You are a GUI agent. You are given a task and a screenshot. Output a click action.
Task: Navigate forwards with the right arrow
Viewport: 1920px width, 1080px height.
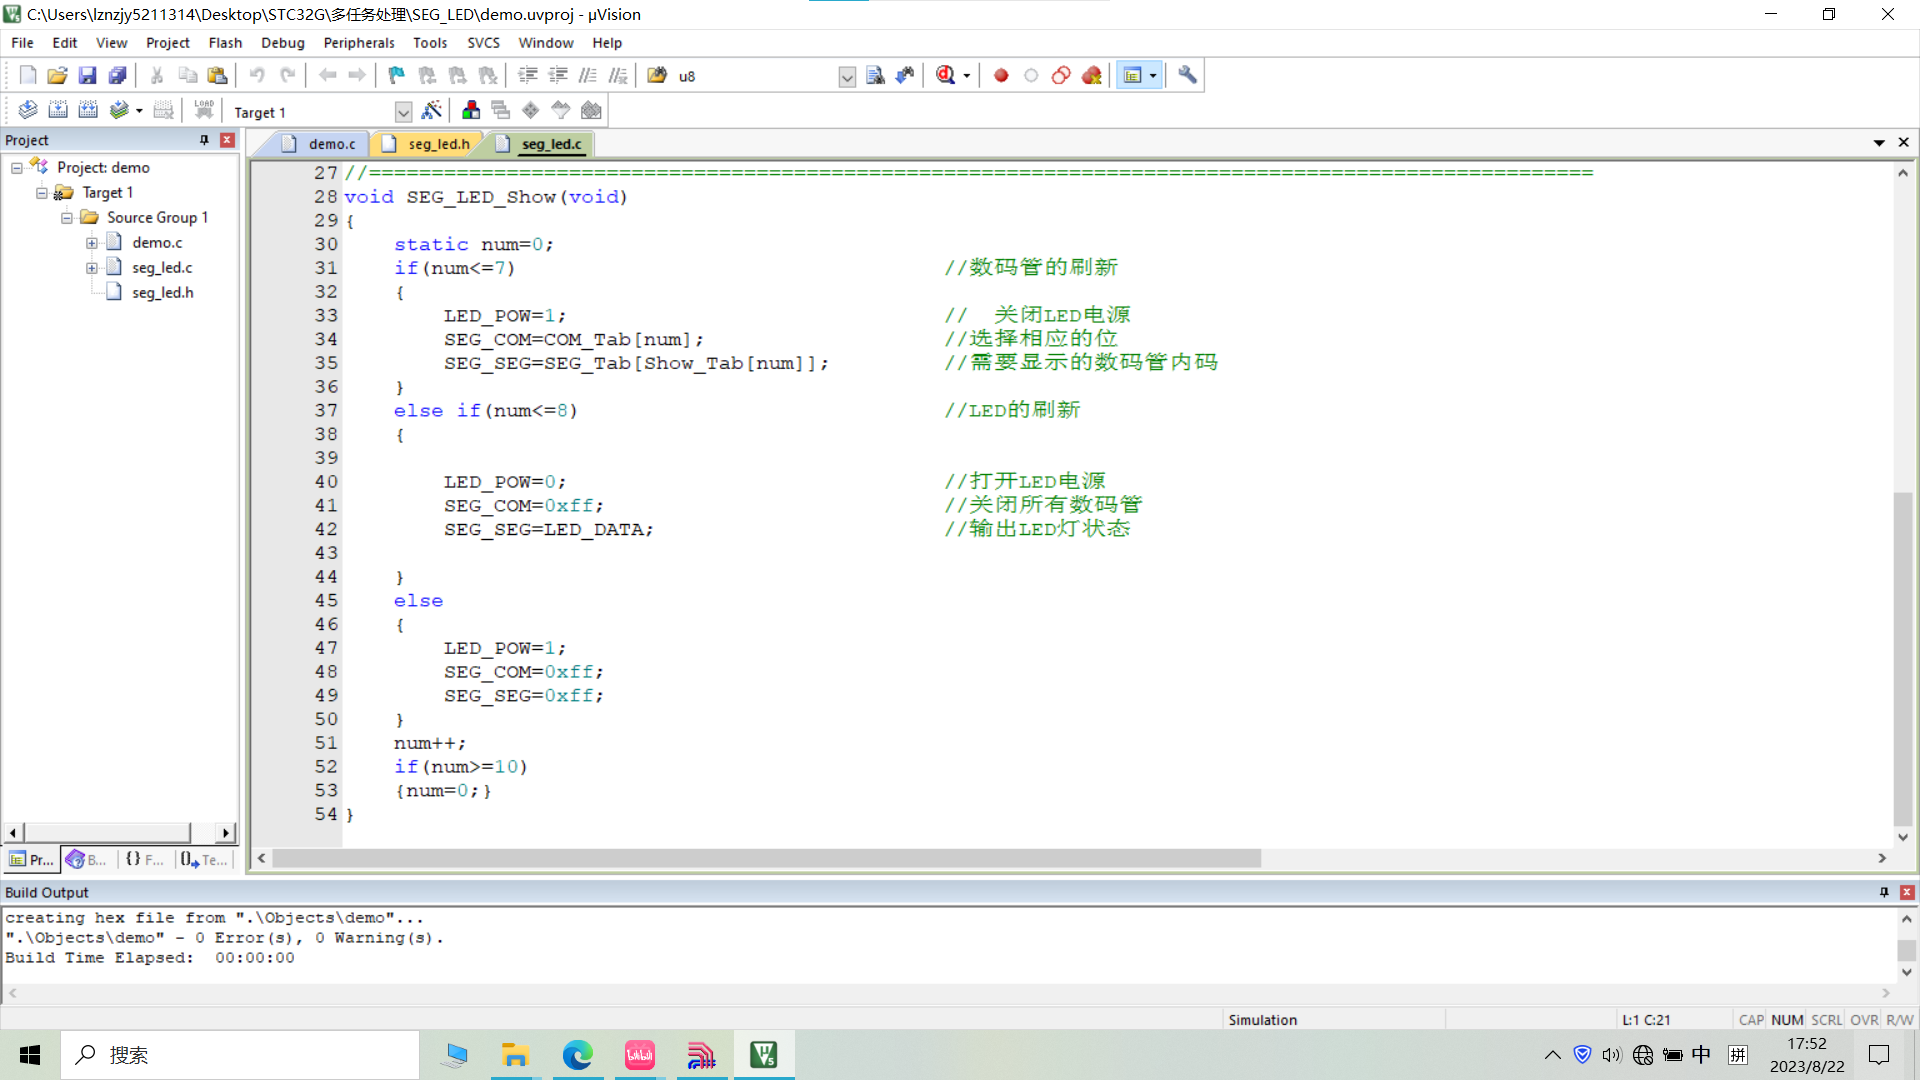point(357,75)
